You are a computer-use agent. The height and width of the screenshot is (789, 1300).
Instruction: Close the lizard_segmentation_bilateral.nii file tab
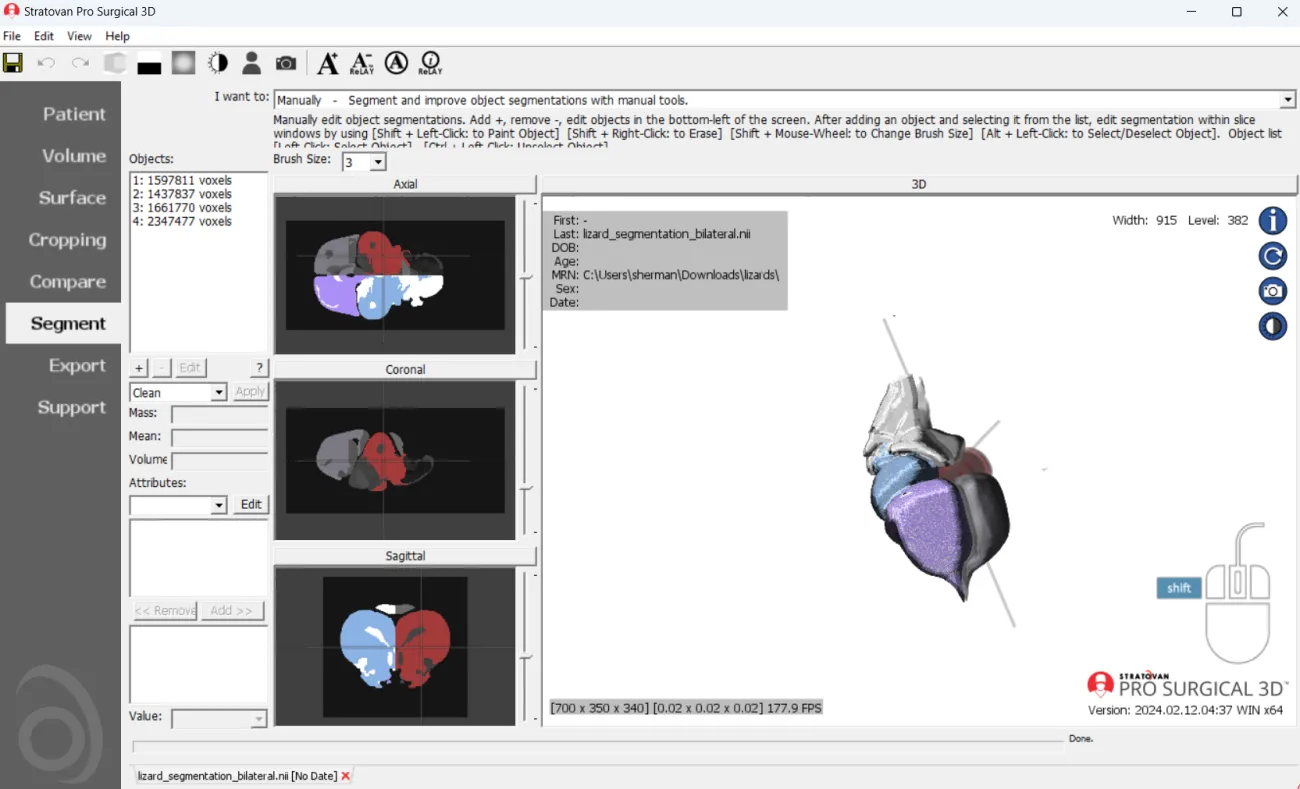346,776
